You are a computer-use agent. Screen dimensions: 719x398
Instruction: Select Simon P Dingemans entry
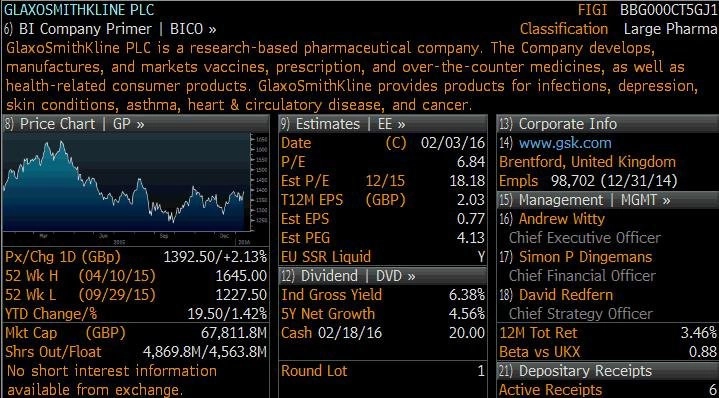pos(585,257)
